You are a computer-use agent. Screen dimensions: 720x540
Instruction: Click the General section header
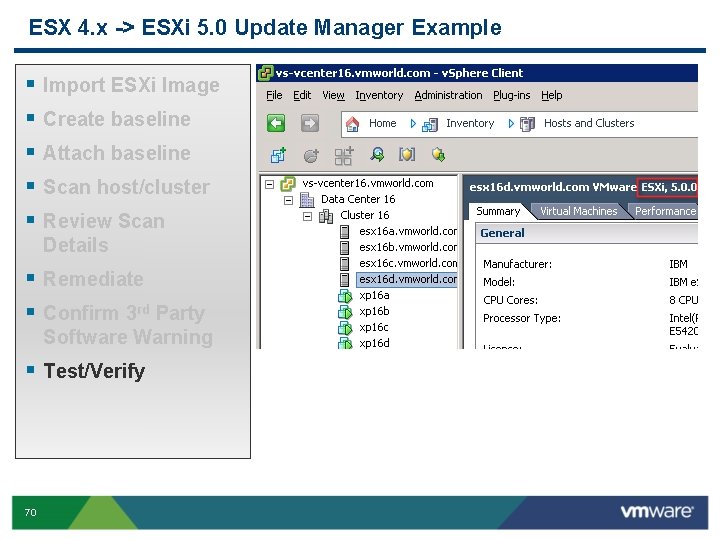tap(587, 233)
